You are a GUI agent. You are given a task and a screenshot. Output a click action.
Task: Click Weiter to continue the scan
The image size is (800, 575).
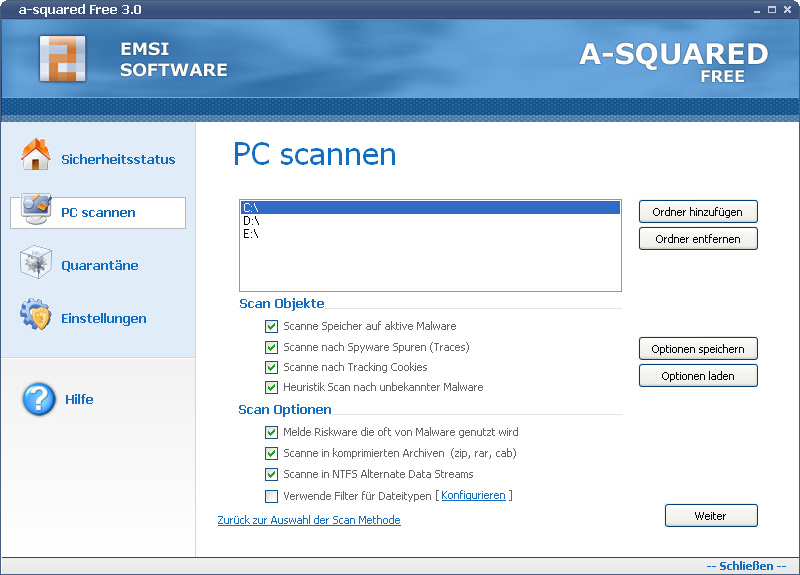pos(711,516)
